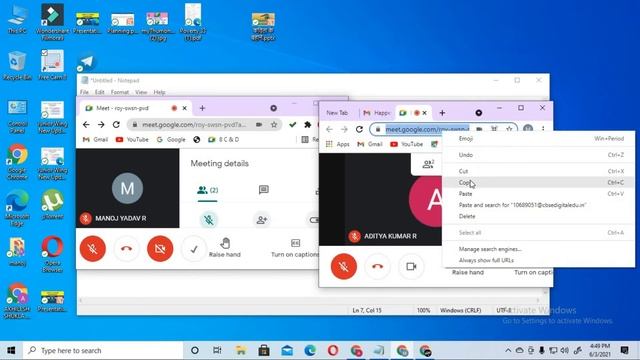The width and height of the screenshot is (640, 360).
Task: Raise hand in left Meet window
Action: pos(225,248)
